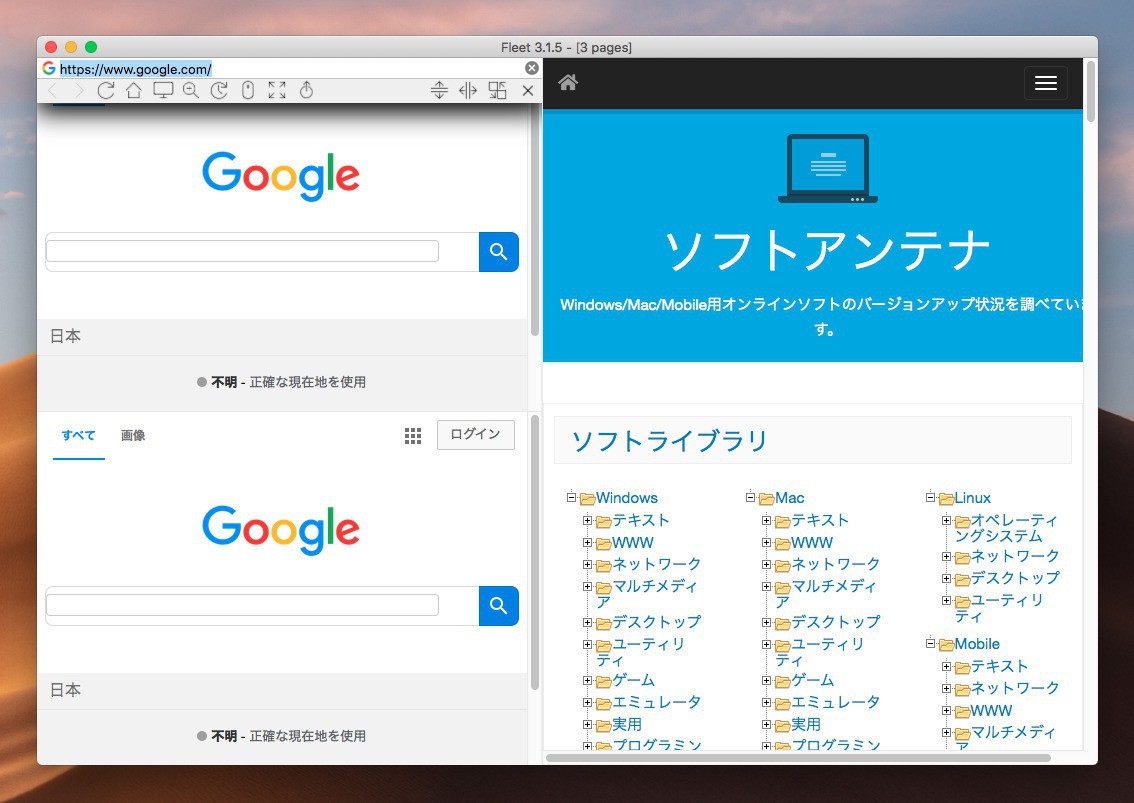Focus the search box in the lower Google pane
Image resolution: width=1134 pixels, height=803 pixels.
[x=242, y=605]
